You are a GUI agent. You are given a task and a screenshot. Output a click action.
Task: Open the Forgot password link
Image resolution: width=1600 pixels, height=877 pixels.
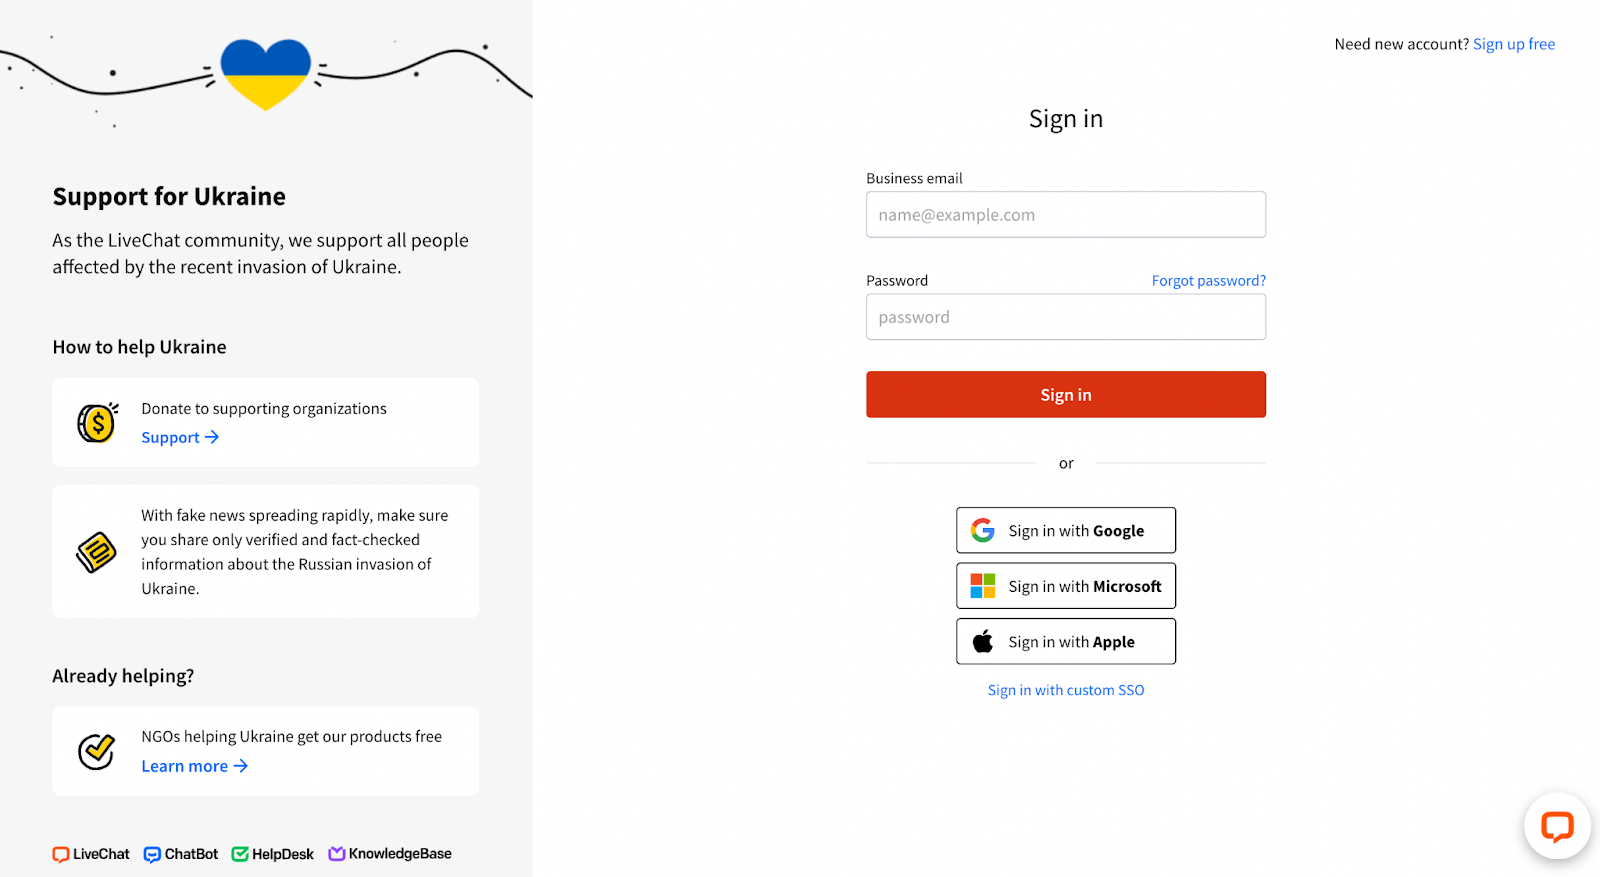point(1209,280)
